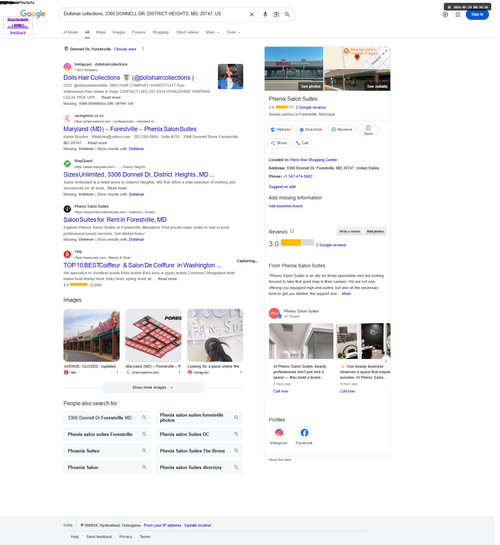Image resolution: width=500 pixels, height=545 pixels.
Task: Search Phenix Salon Suites DC suggestion
Action: (199, 434)
